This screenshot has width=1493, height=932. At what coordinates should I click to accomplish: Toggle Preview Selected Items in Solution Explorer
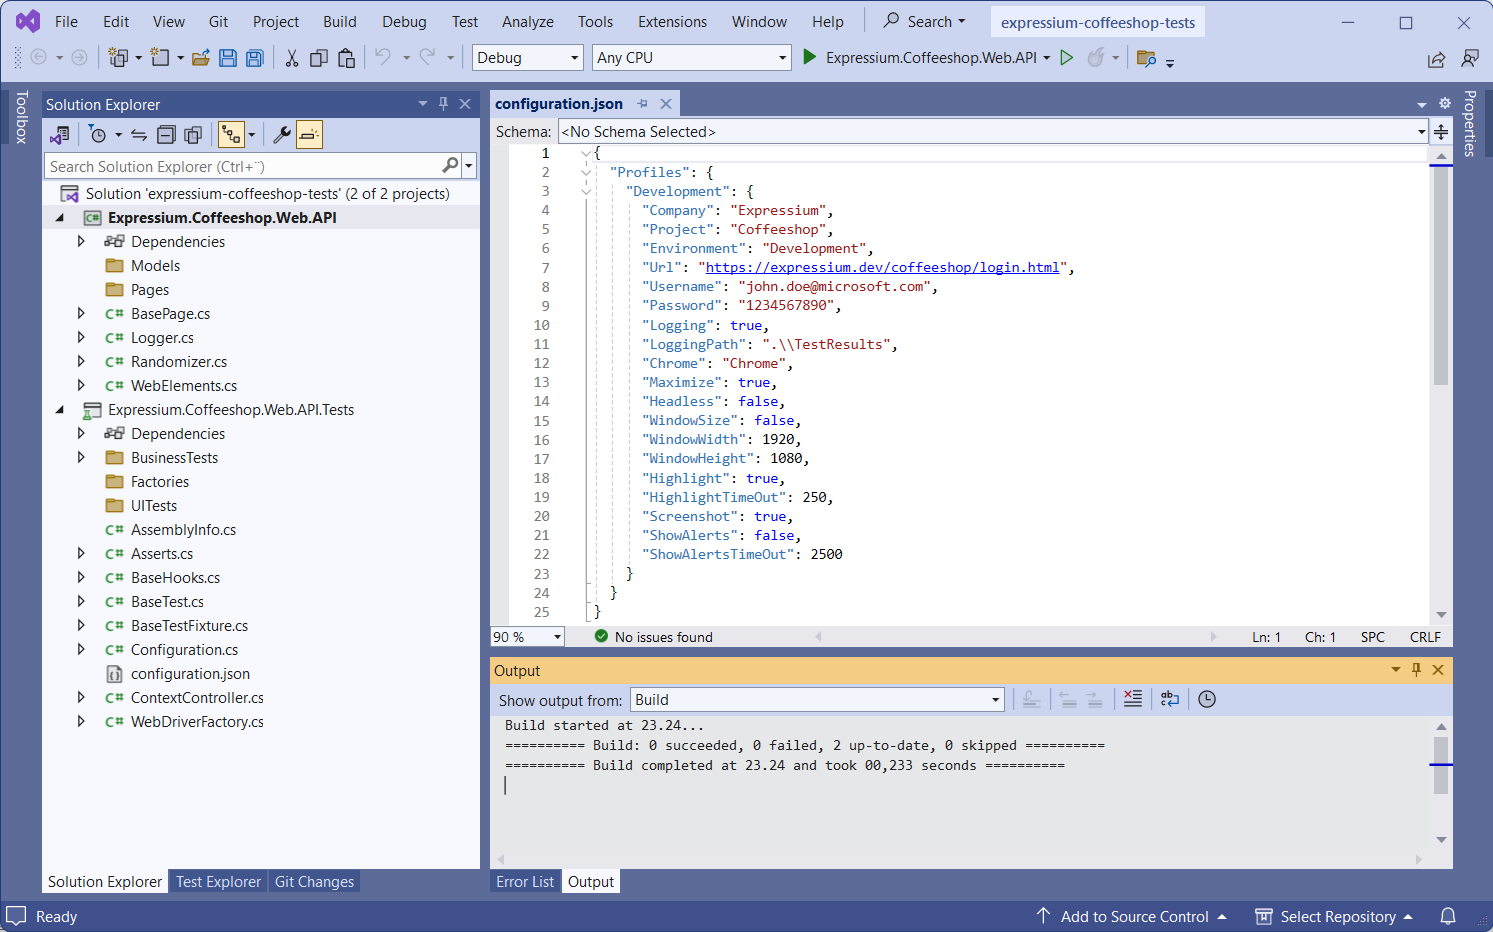tap(307, 133)
